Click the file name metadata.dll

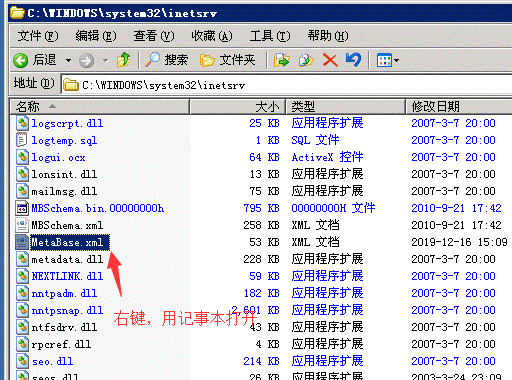[67, 259]
